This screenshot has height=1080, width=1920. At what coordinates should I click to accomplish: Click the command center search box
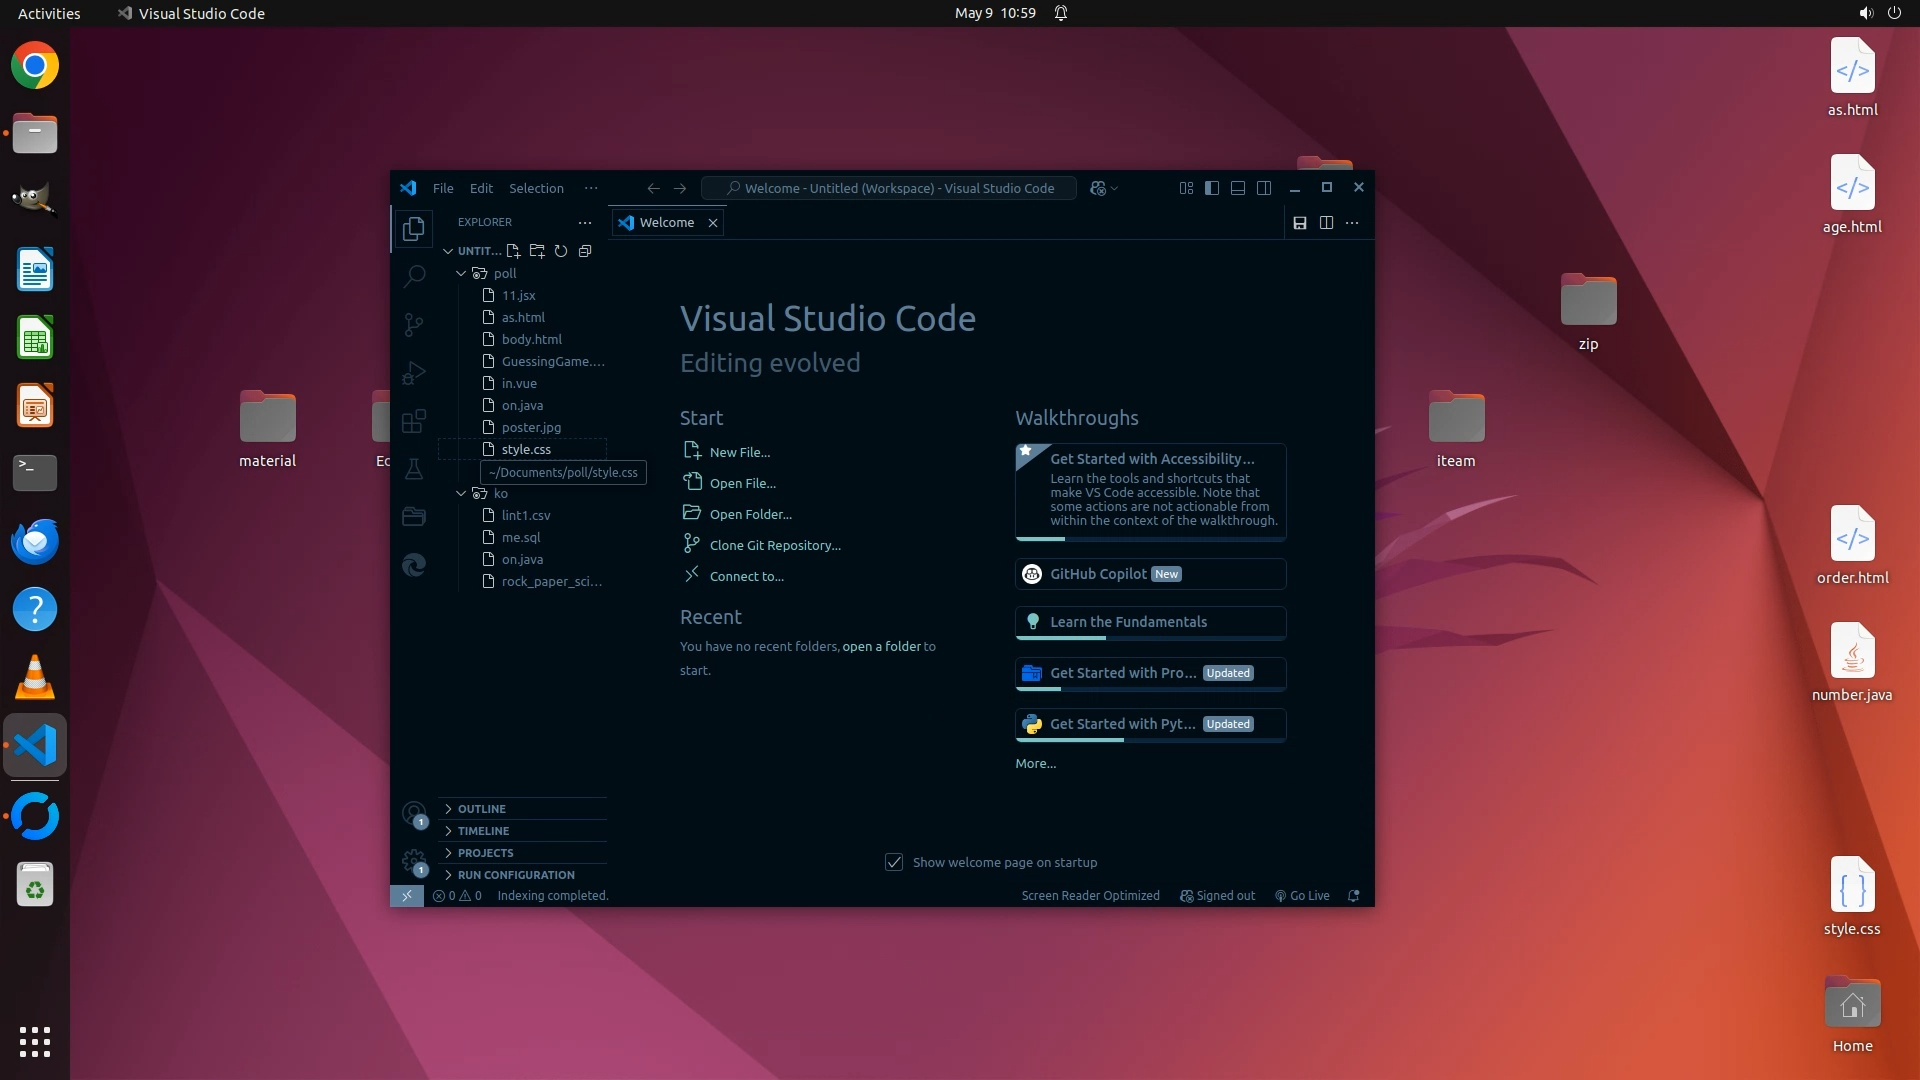tap(889, 188)
